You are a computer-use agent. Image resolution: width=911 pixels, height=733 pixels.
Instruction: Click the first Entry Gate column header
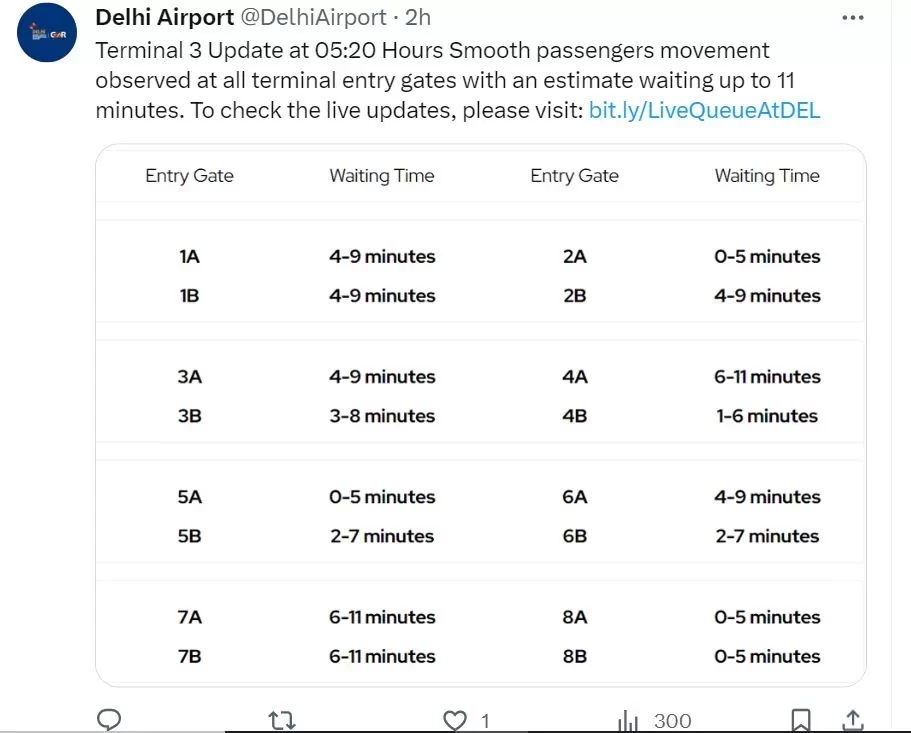point(189,175)
